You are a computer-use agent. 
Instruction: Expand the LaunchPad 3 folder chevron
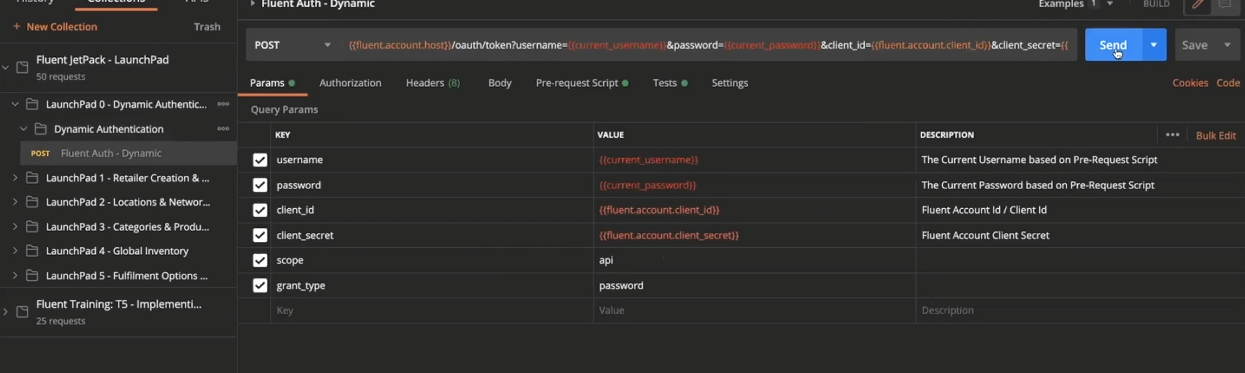click(15, 227)
